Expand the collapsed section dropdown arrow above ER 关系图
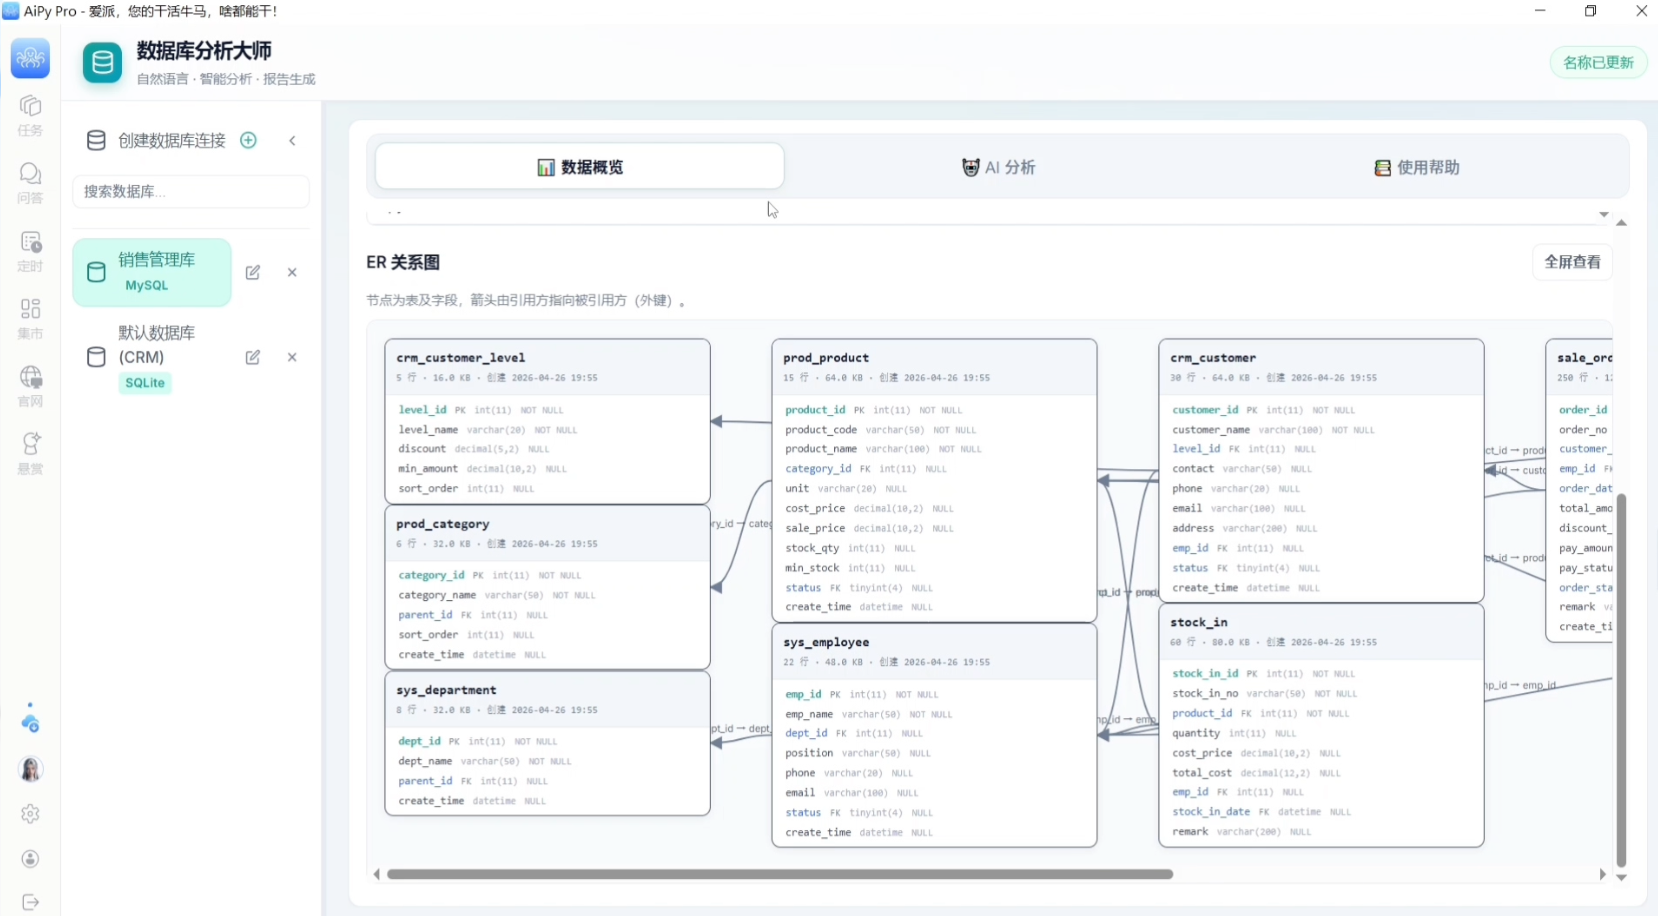Viewport: 1658px width, 916px height. [x=1603, y=214]
